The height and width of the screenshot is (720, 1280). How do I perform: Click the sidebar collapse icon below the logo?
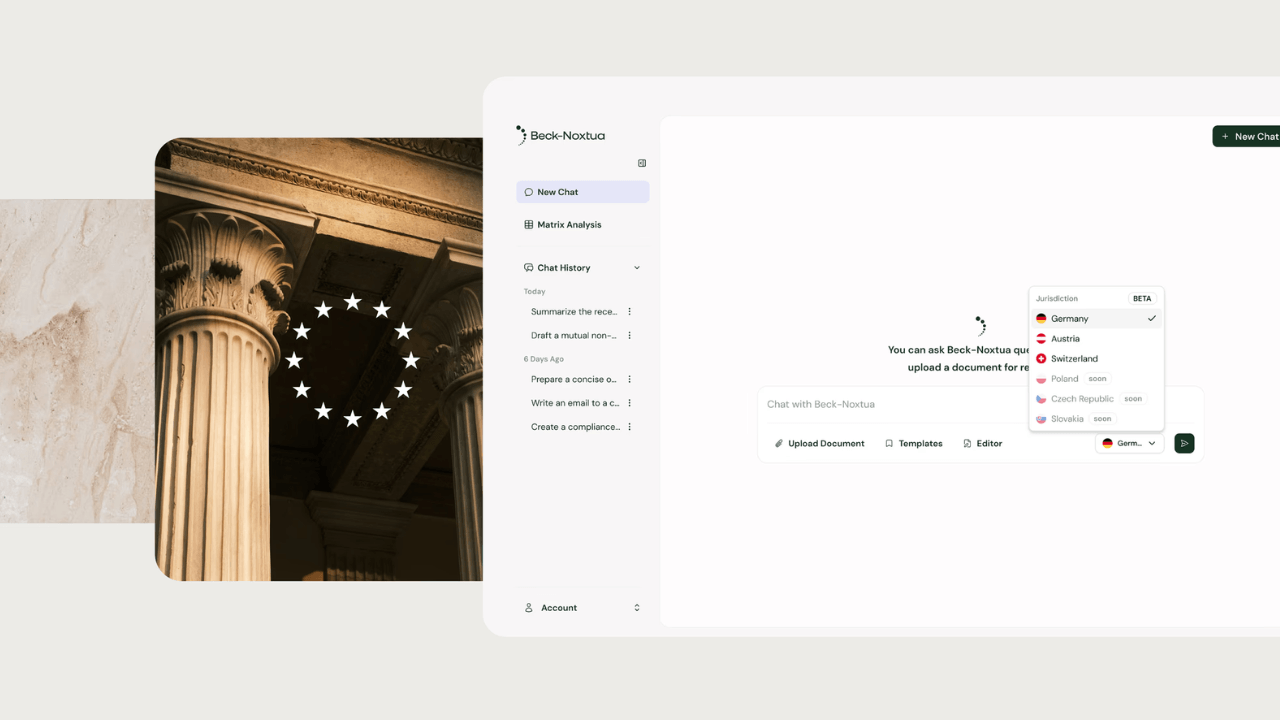[x=641, y=162]
